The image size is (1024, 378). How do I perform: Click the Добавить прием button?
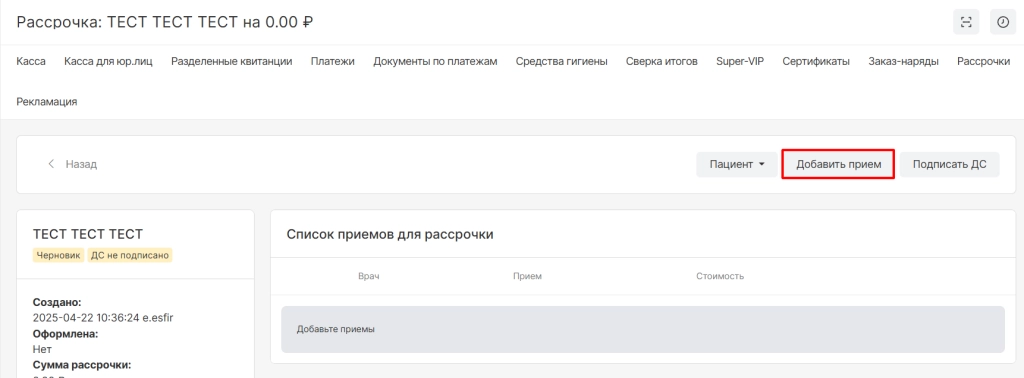coord(838,165)
